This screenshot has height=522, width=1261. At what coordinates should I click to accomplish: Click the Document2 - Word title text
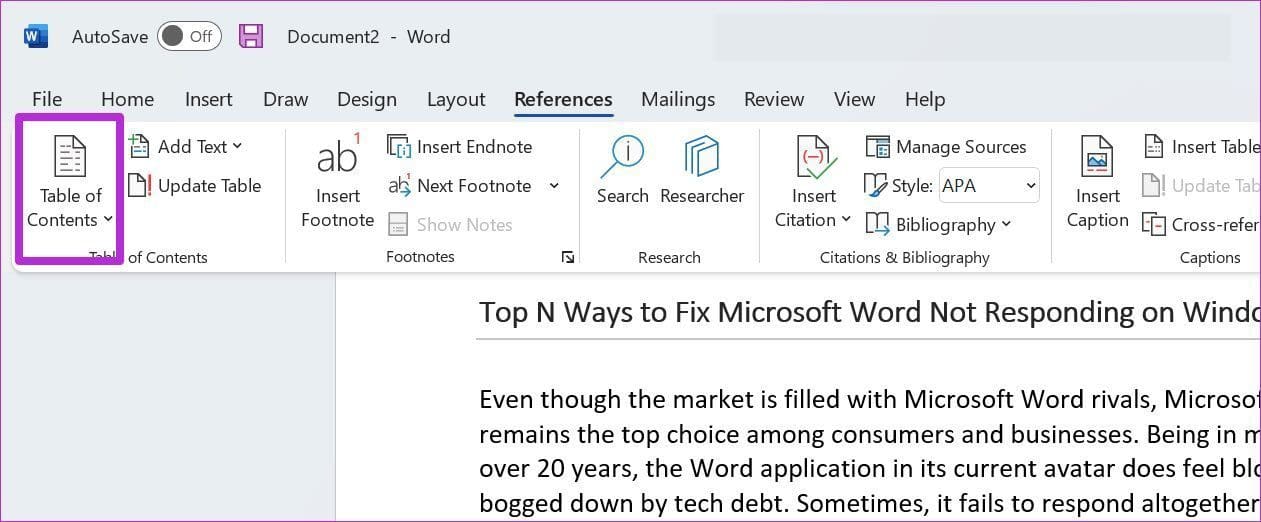[x=368, y=36]
